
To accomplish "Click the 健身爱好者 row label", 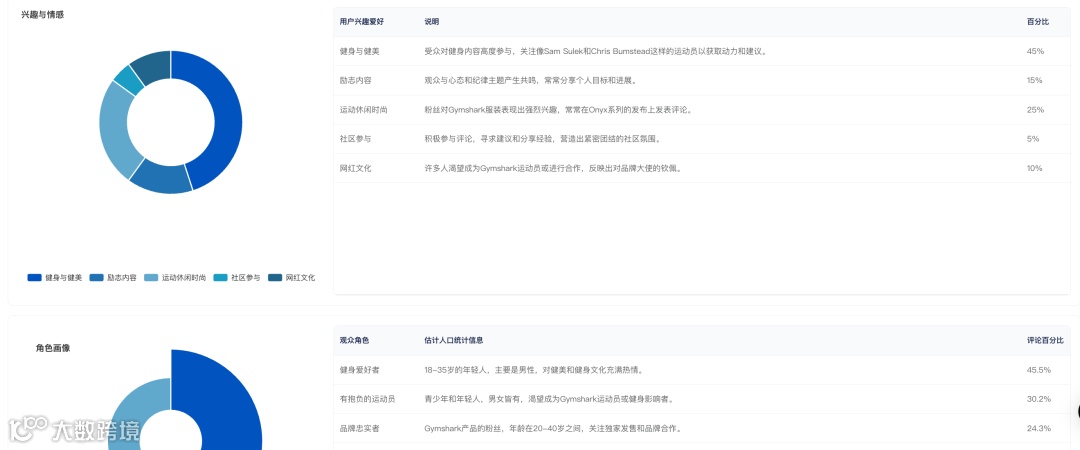I will [x=360, y=369].
